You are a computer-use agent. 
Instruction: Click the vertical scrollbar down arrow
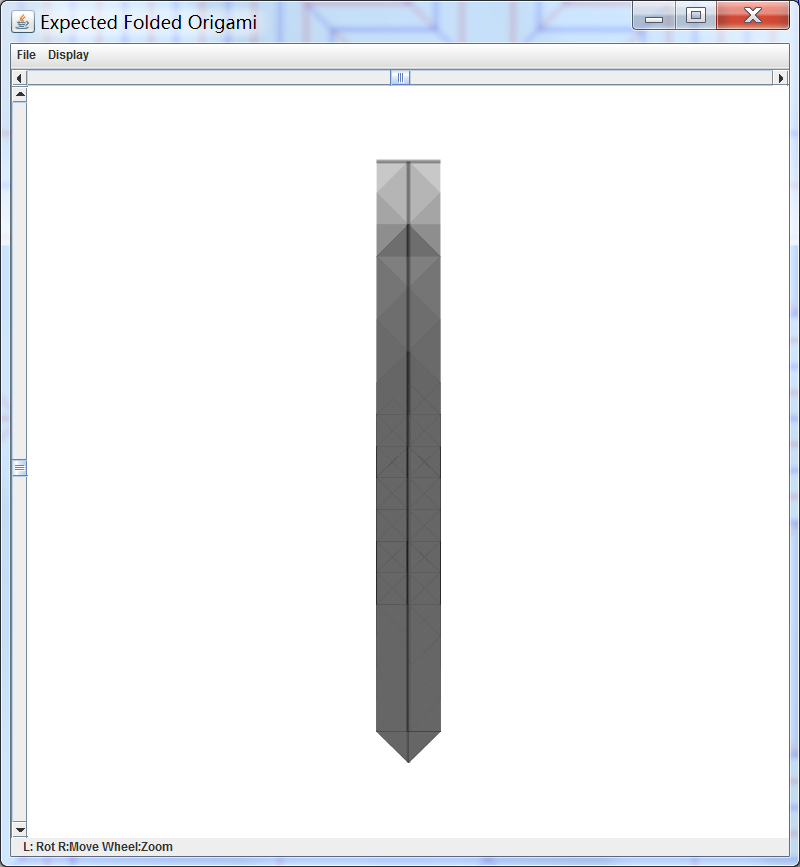[x=20, y=829]
